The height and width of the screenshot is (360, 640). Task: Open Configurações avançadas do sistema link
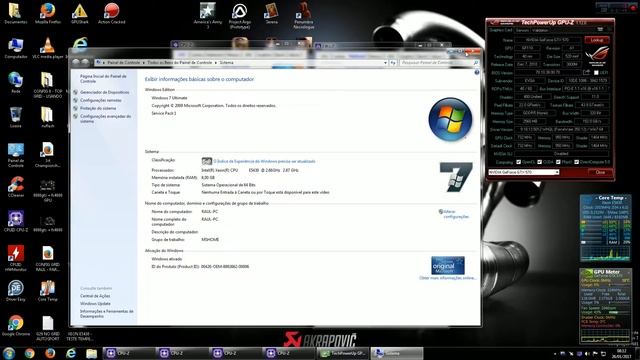tap(105, 119)
